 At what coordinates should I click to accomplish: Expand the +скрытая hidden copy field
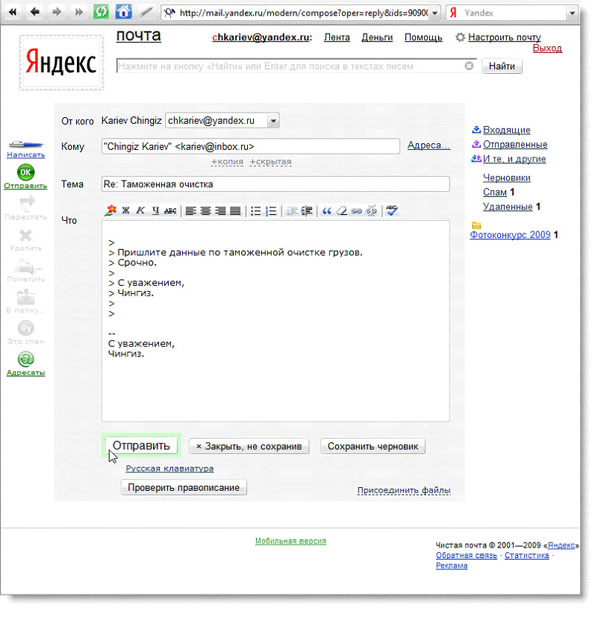[270, 162]
